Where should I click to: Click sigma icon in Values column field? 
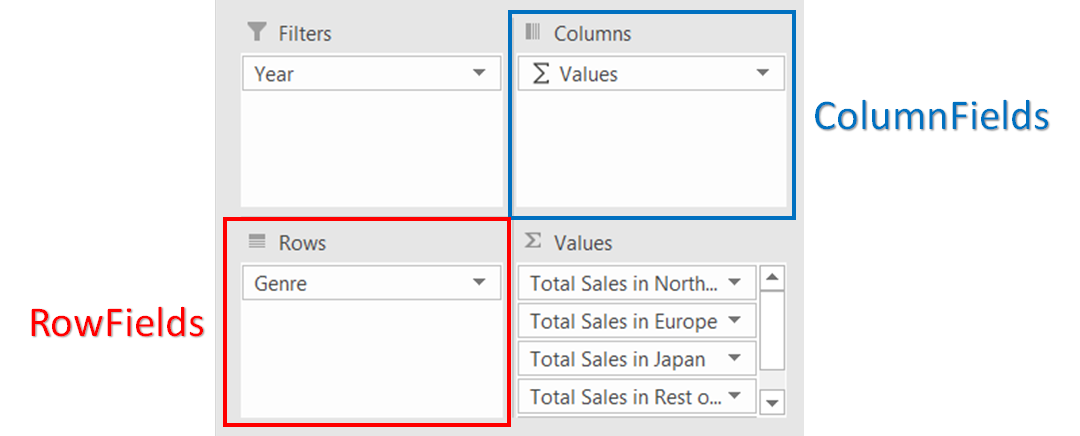(x=541, y=74)
